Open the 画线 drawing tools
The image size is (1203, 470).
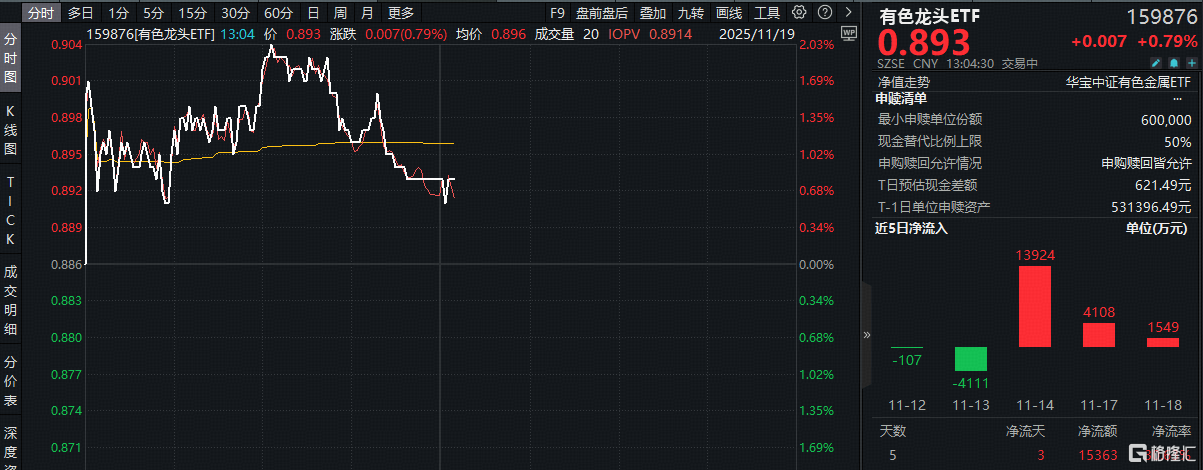coord(729,13)
